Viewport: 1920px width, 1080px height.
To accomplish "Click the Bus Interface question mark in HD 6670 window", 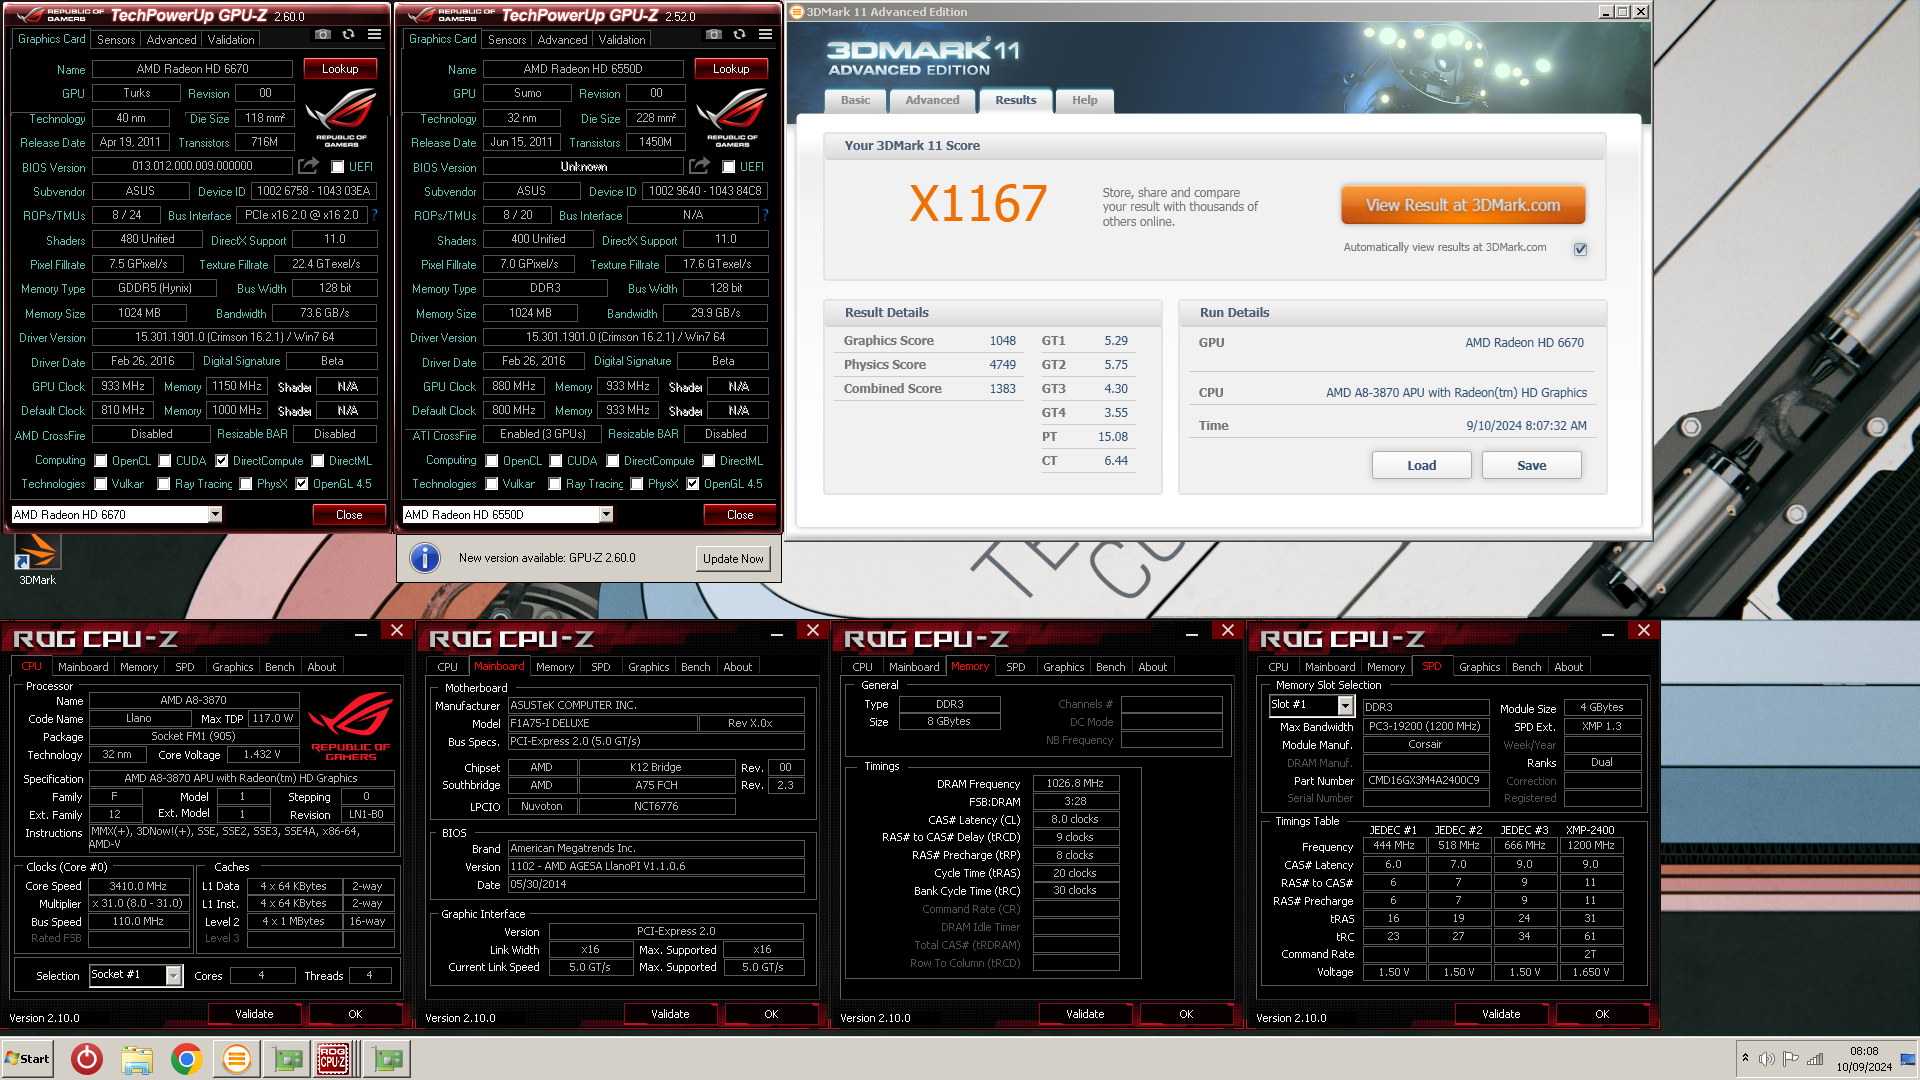I will 374,215.
